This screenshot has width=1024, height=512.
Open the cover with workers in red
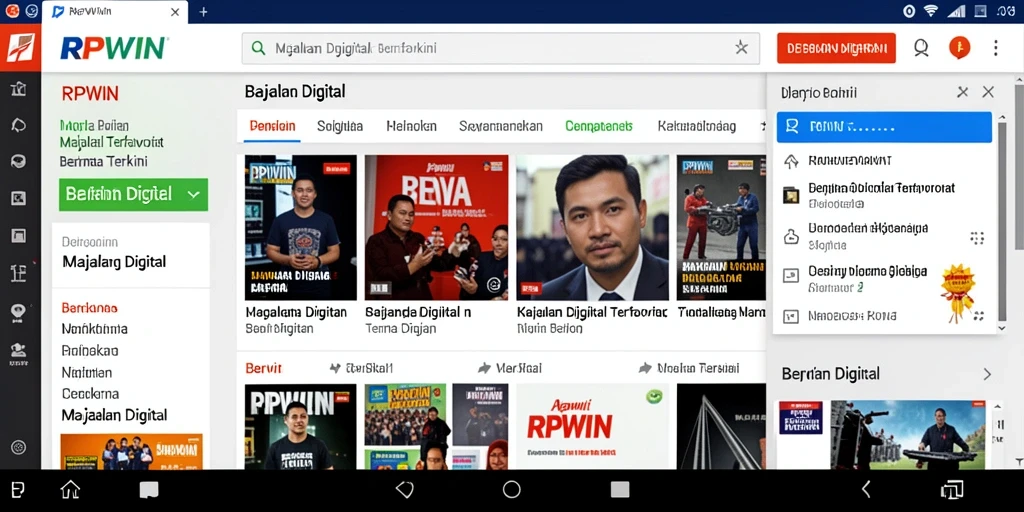coord(721,227)
